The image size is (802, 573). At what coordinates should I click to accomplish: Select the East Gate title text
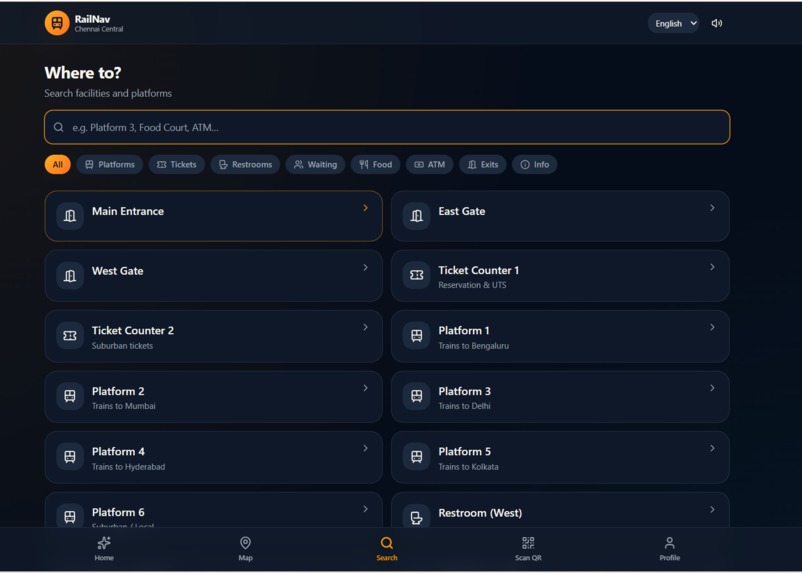pyautogui.click(x=462, y=211)
